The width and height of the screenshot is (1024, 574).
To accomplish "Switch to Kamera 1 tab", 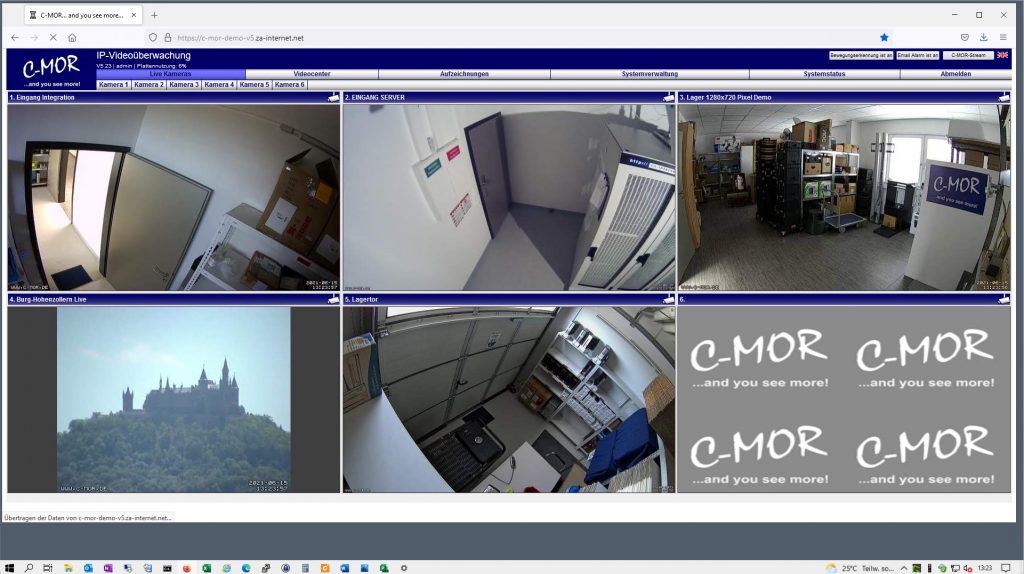I will 114,84.
